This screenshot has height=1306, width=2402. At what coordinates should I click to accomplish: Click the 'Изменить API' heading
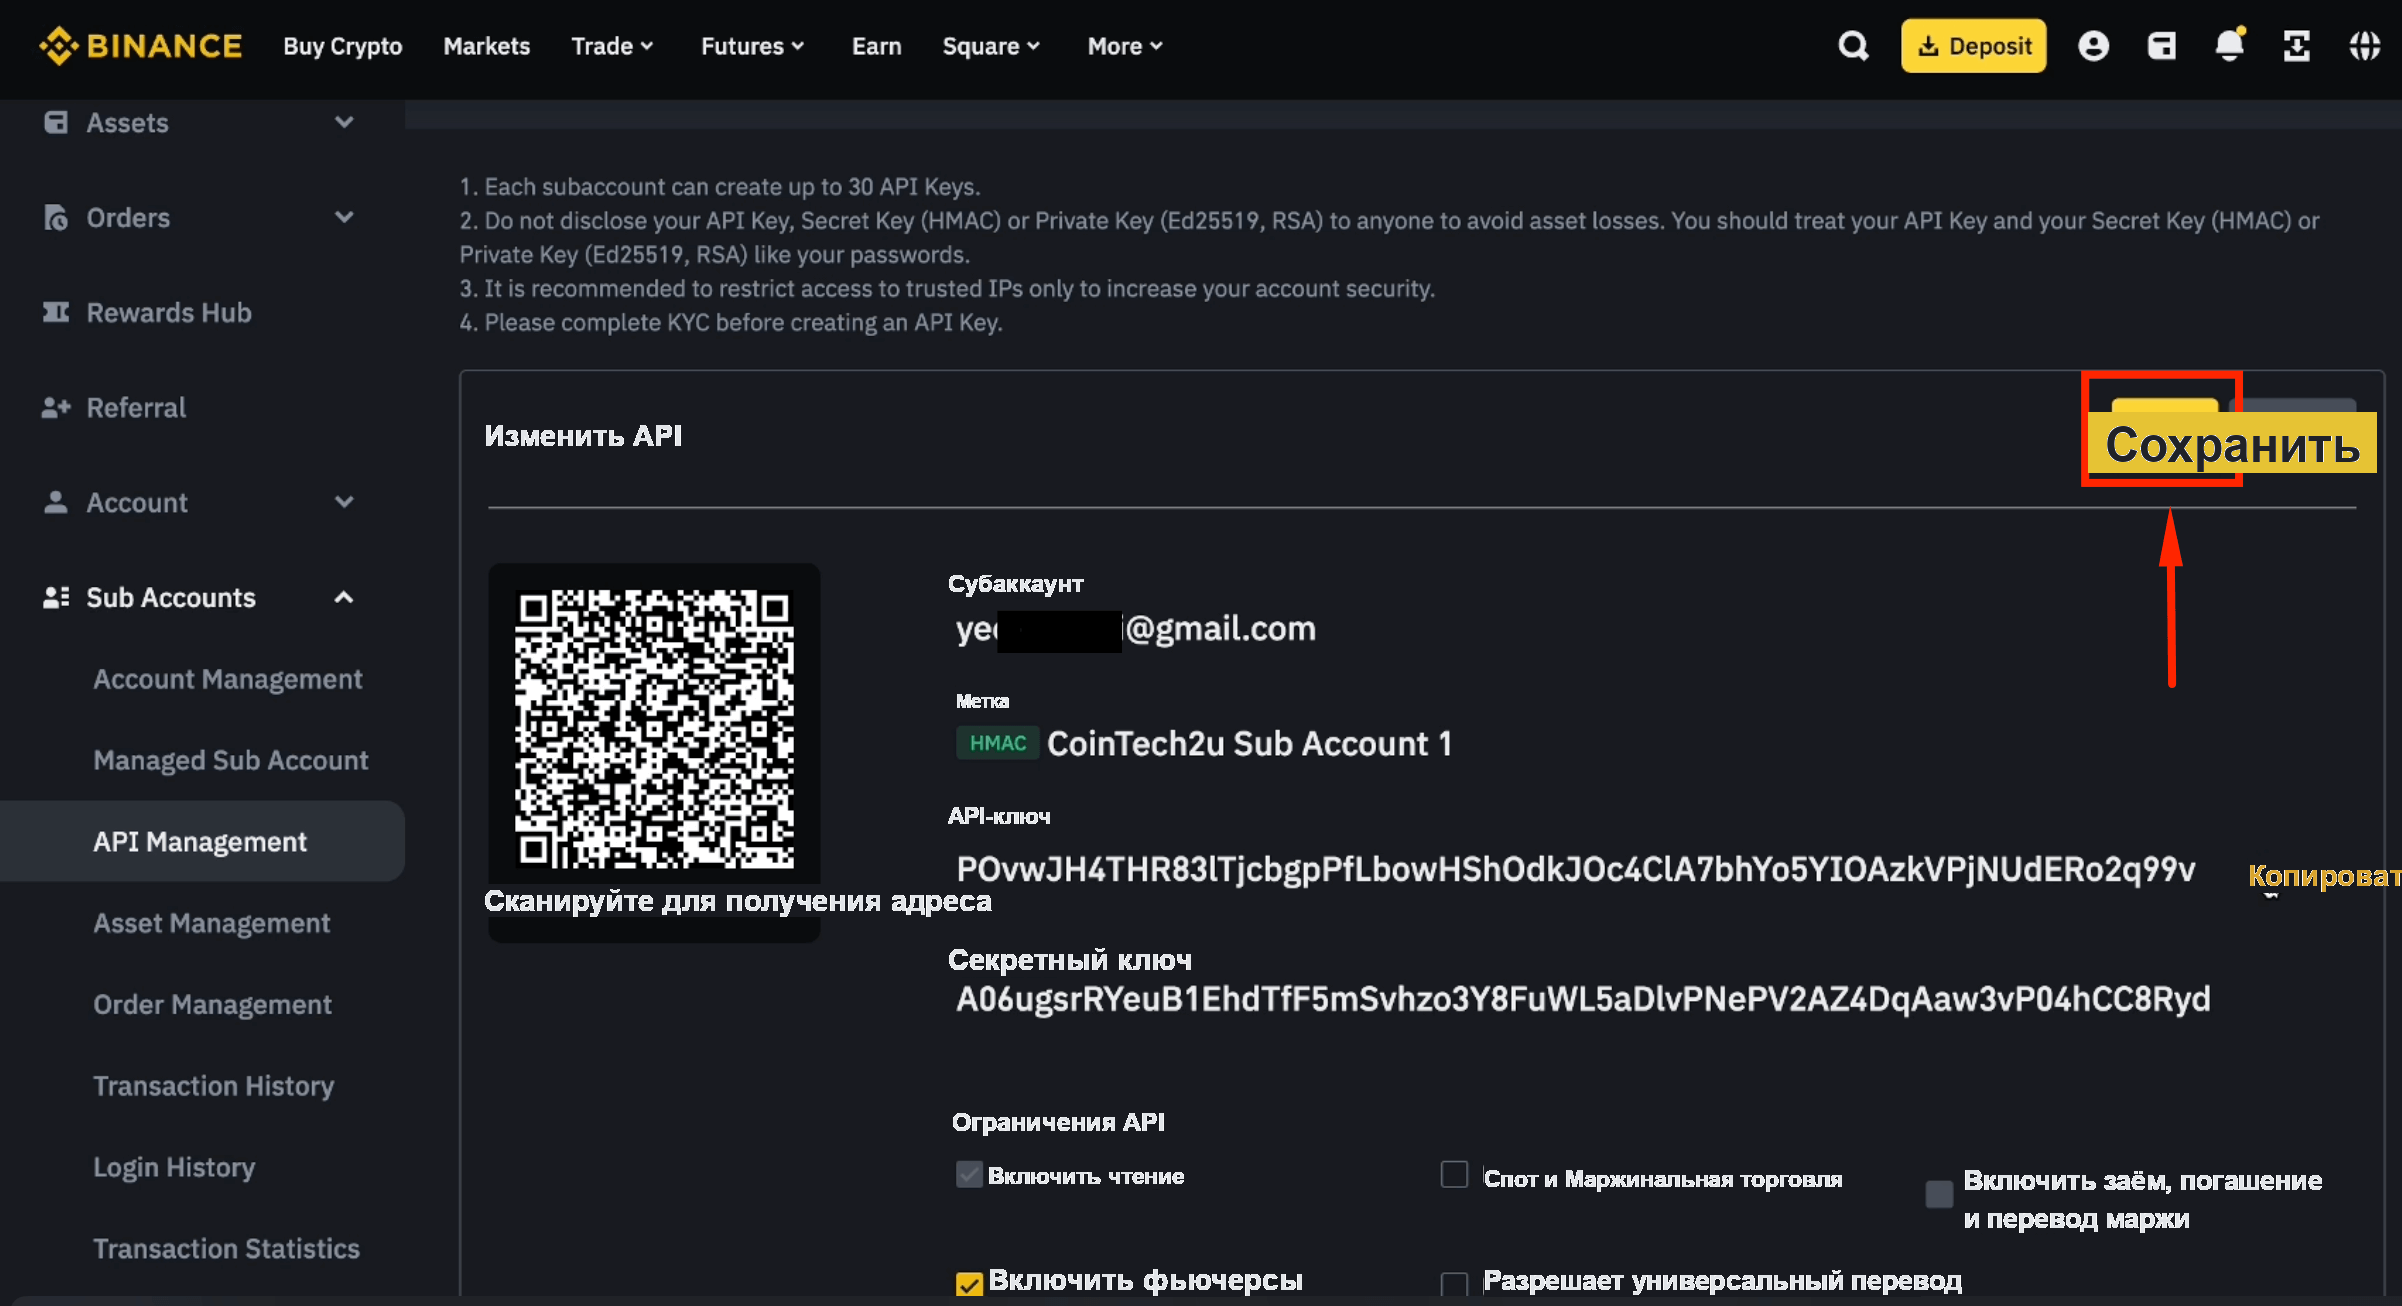[583, 435]
